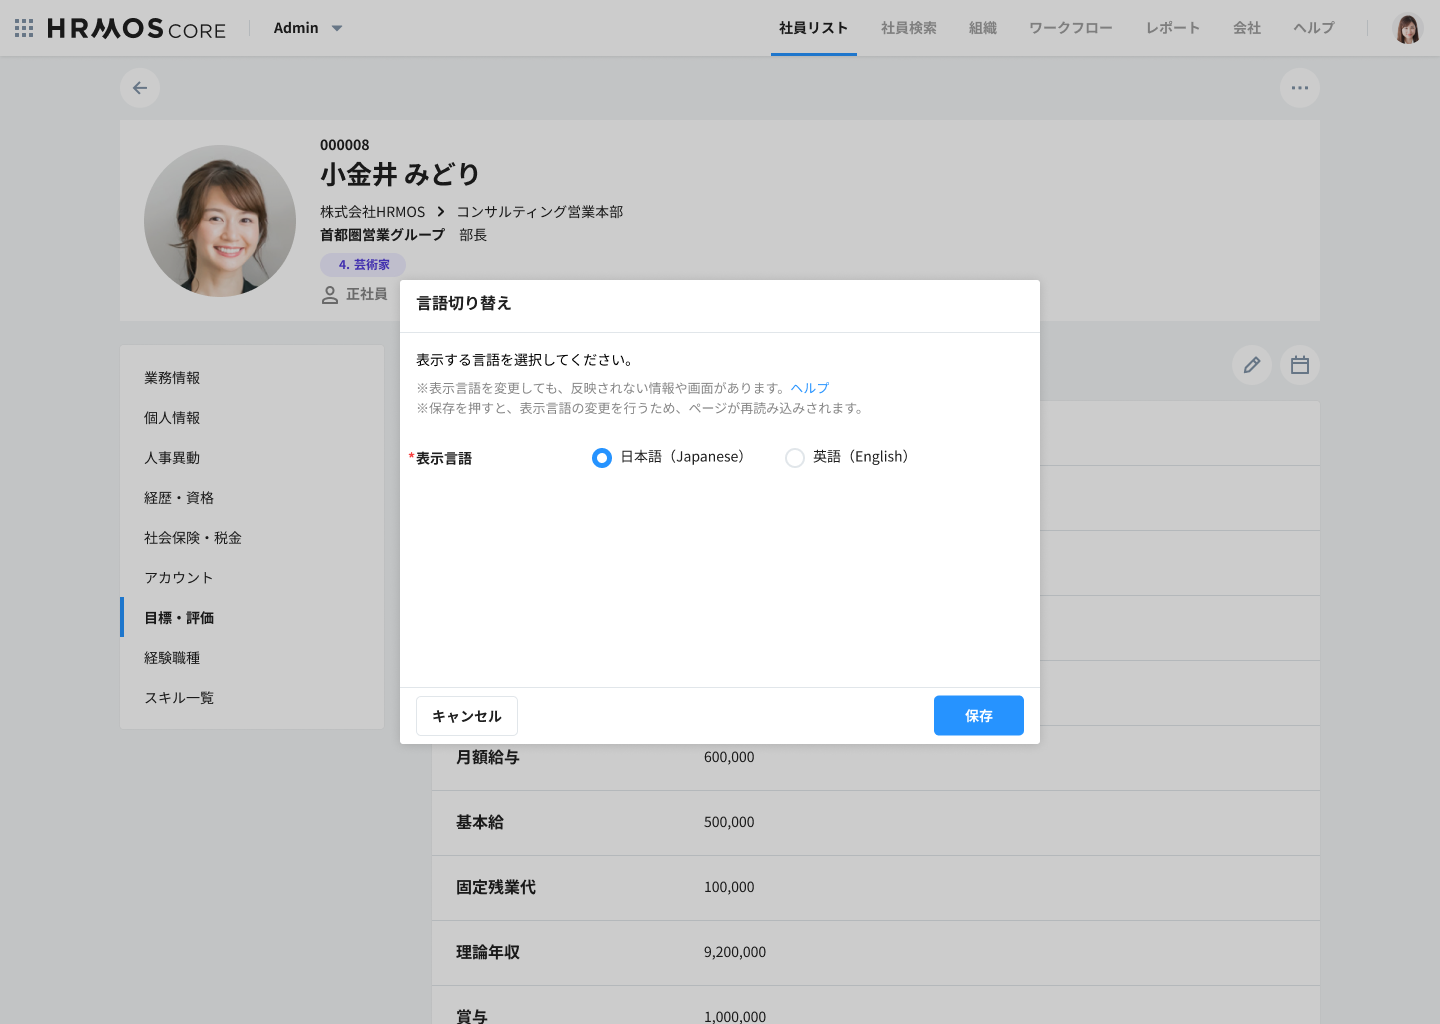Image resolution: width=1440 pixels, height=1024 pixels.
Task: Select 英語 (English) radio option
Action: click(795, 458)
